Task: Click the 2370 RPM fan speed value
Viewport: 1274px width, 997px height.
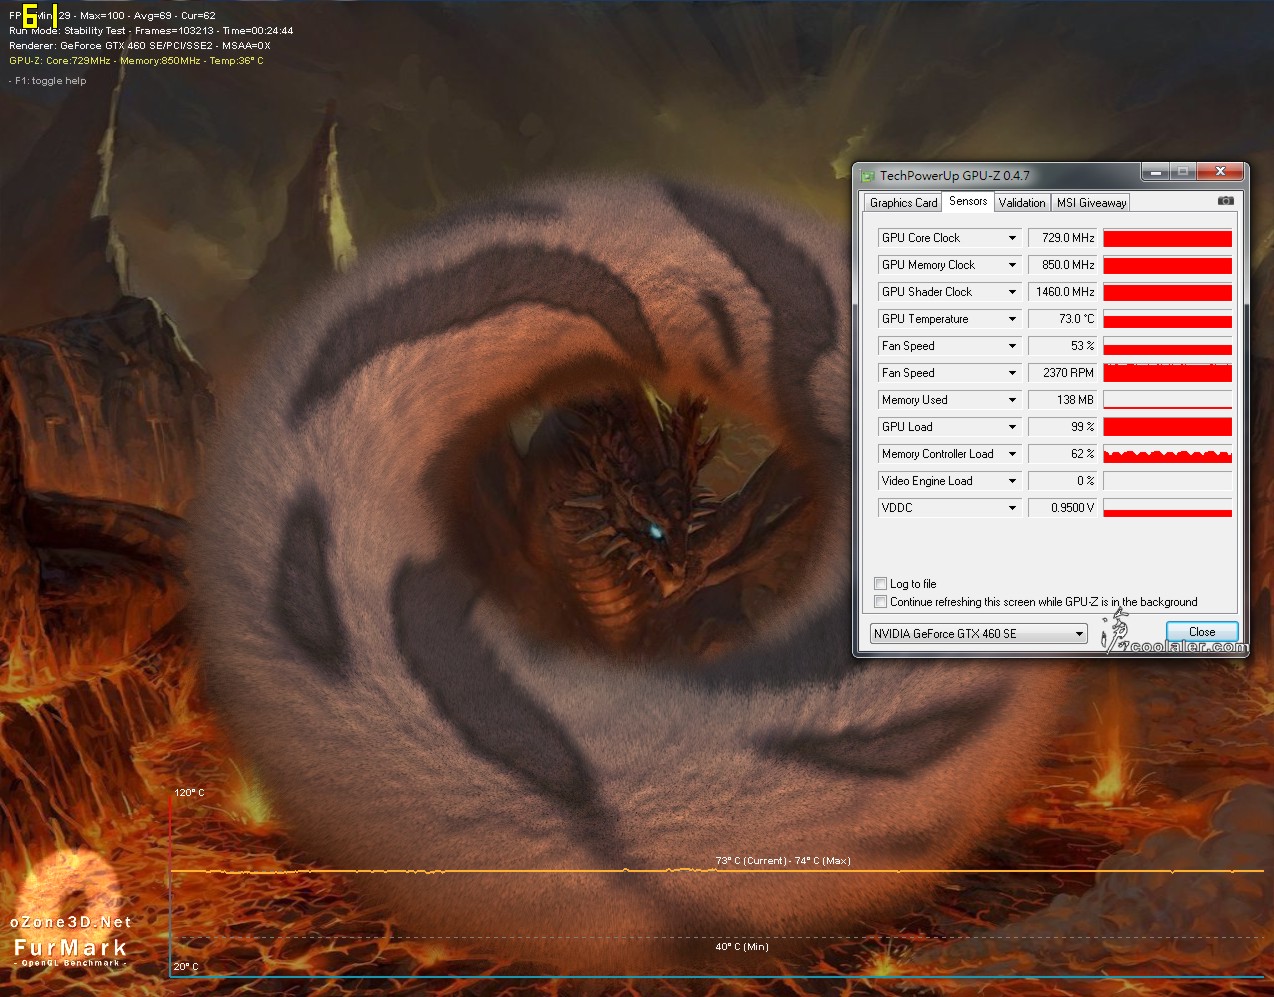Action: coord(1063,373)
